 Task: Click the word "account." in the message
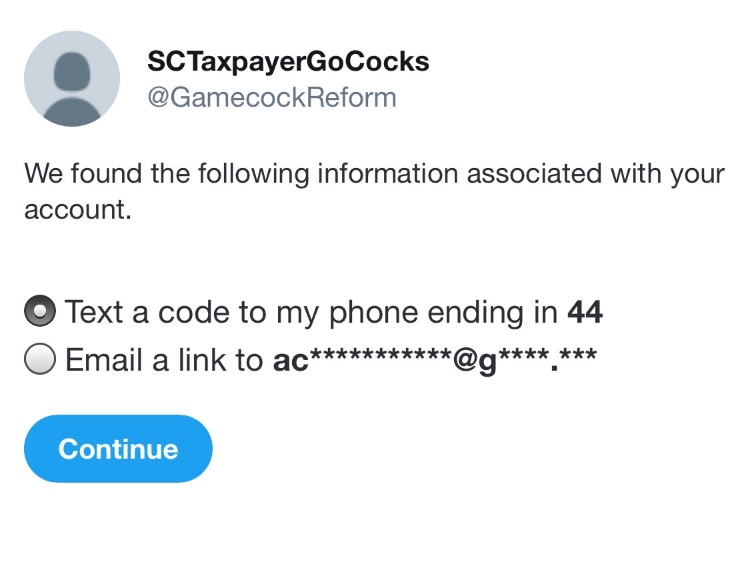78,212
